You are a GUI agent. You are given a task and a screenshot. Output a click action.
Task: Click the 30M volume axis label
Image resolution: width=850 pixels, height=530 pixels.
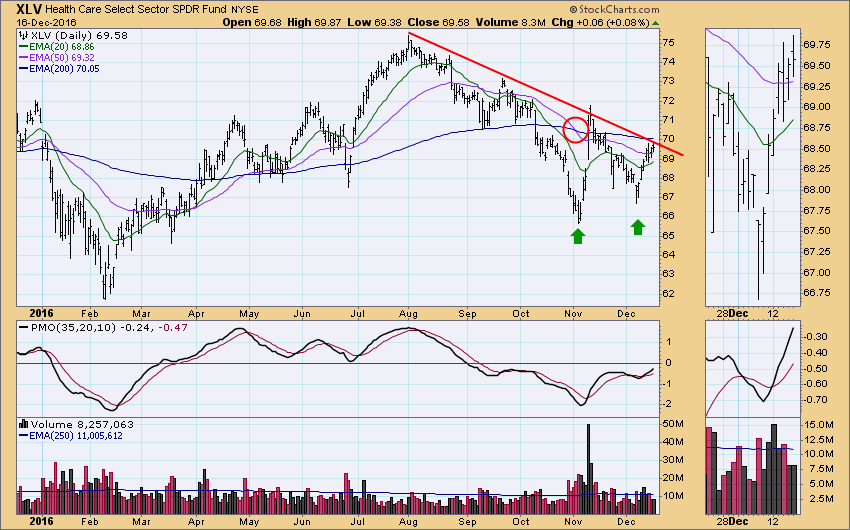673,460
